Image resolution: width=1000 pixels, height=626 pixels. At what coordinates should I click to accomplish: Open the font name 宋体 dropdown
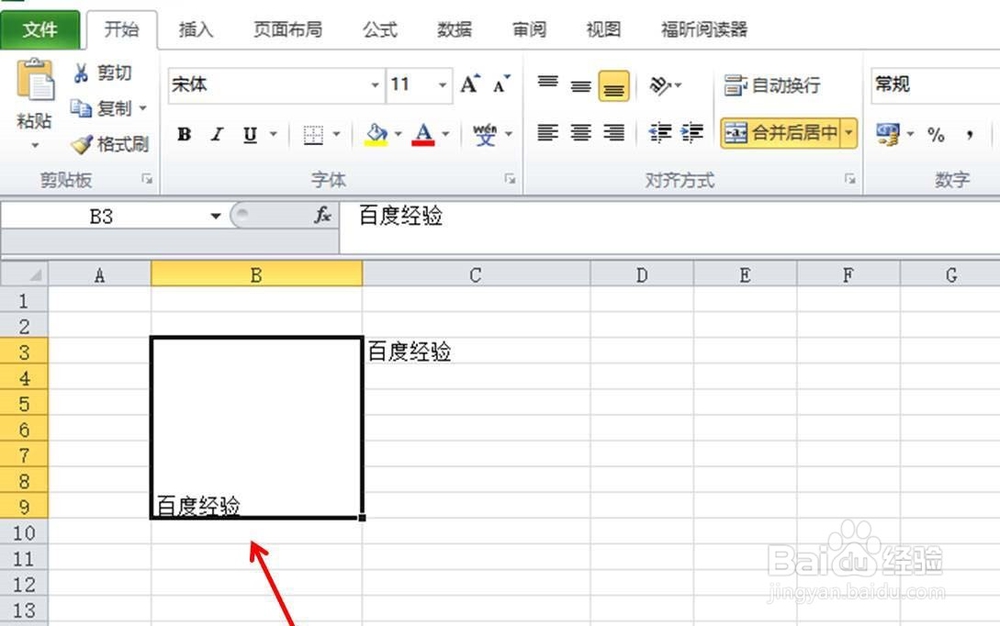(375, 86)
